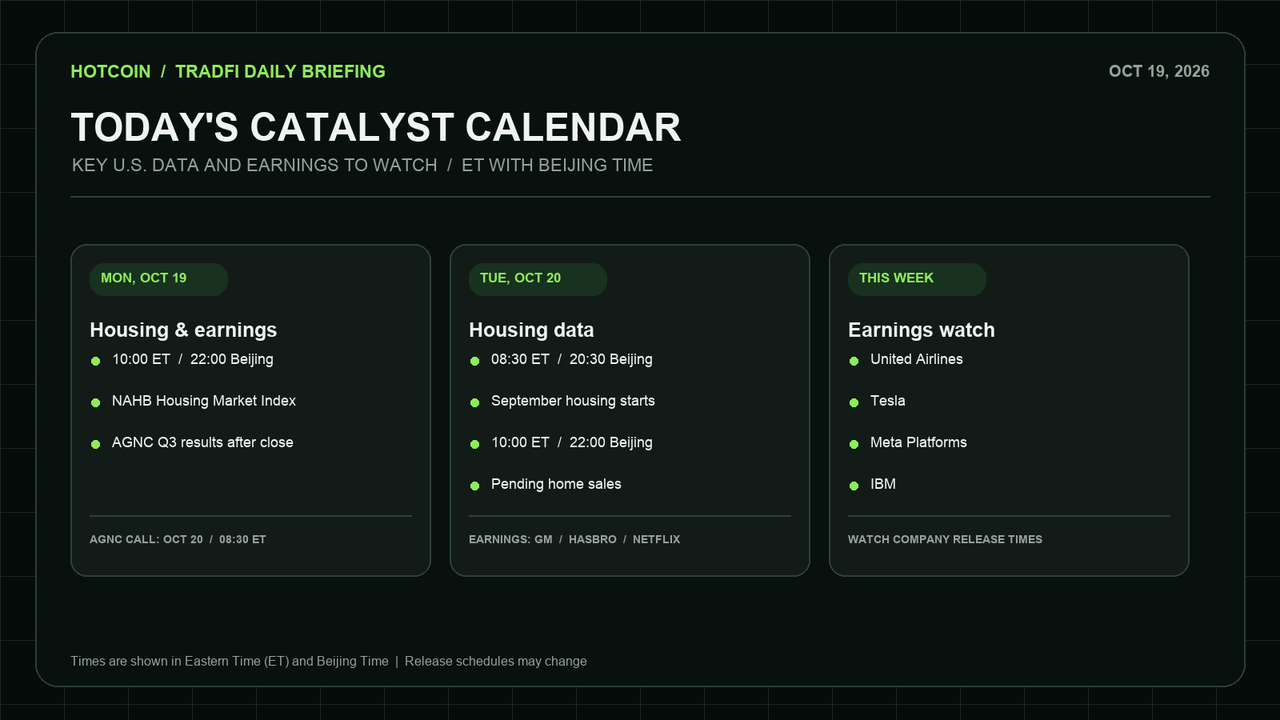Select the OCT 19, 2026 date label
Image resolution: width=1280 pixels, height=720 pixels.
click(1159, 72)
